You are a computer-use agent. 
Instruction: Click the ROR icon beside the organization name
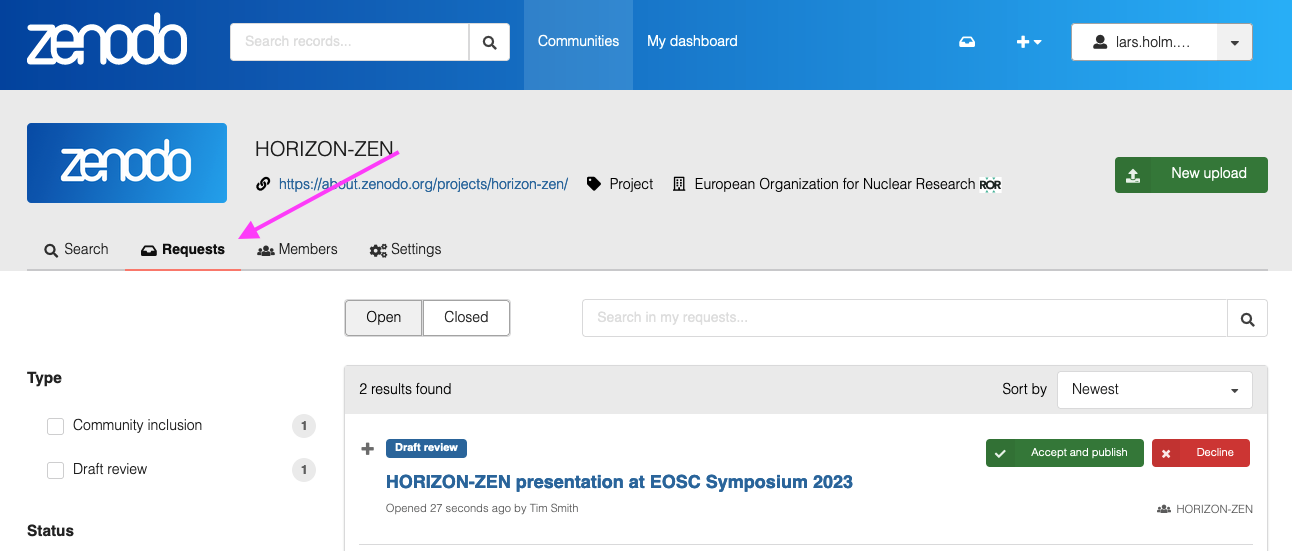(990, 184)
